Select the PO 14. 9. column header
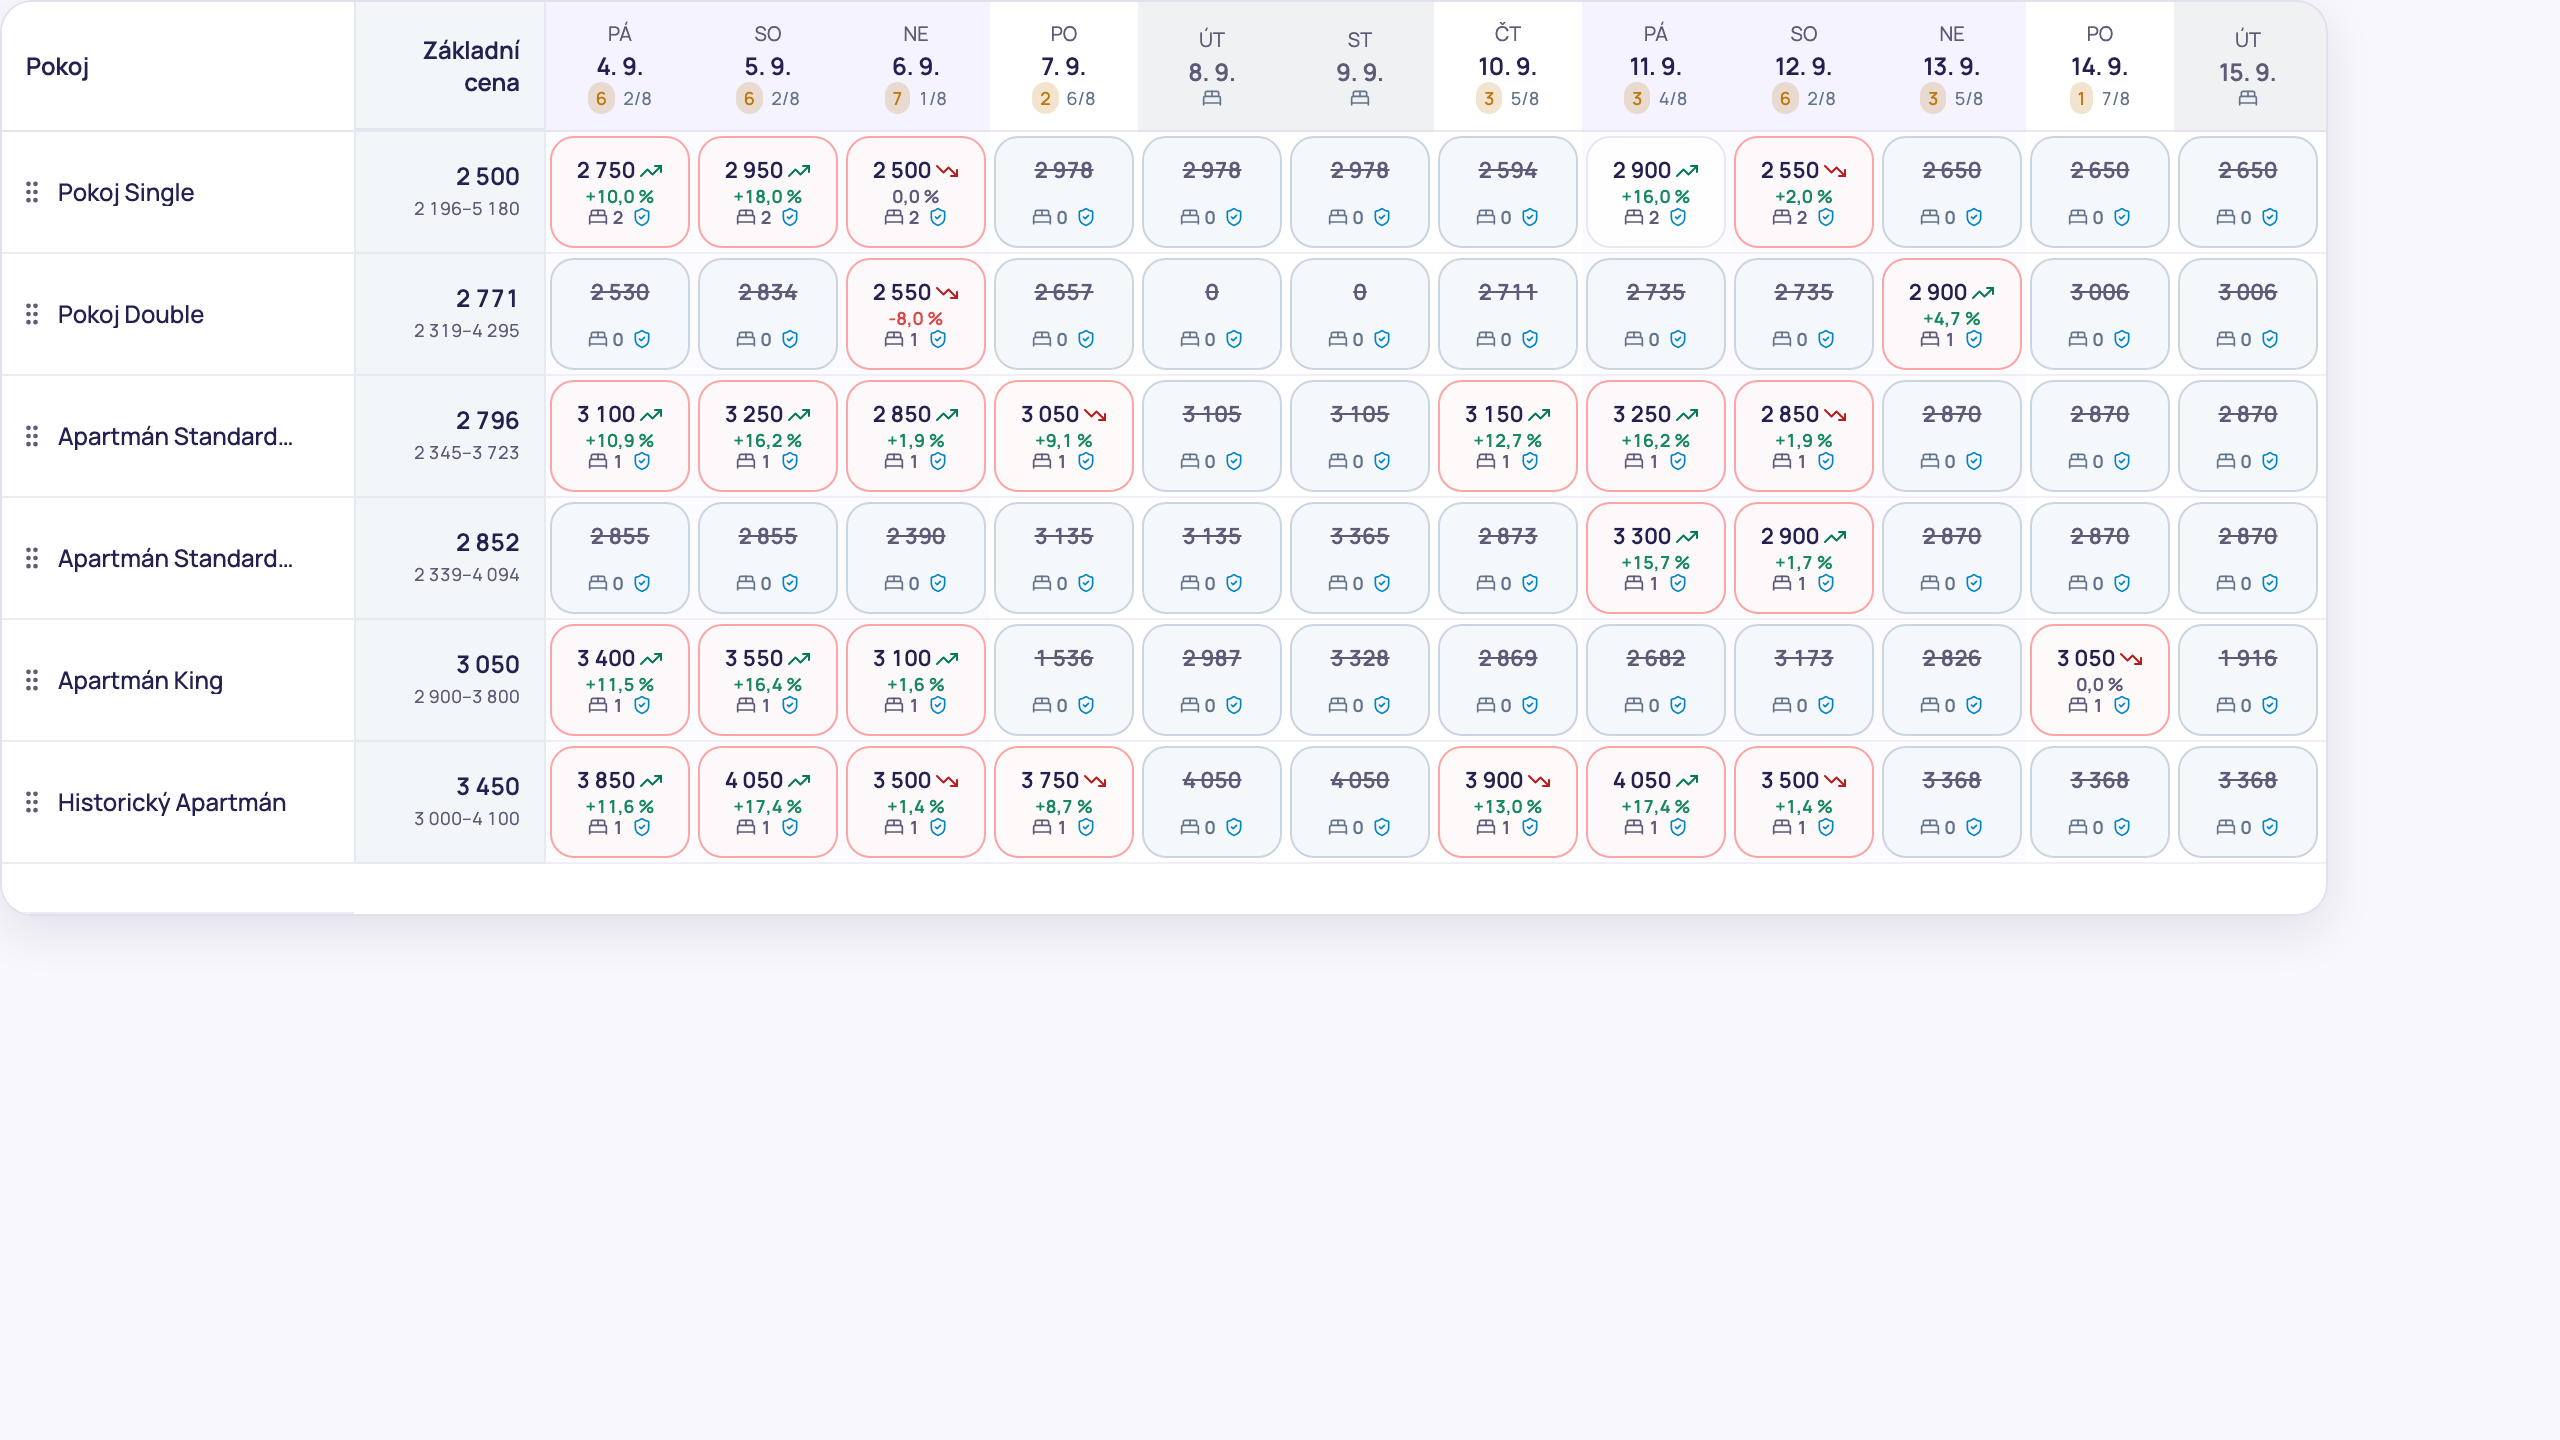The height and width of the screenshot is (1440, 2560). tap(2100, 66)
